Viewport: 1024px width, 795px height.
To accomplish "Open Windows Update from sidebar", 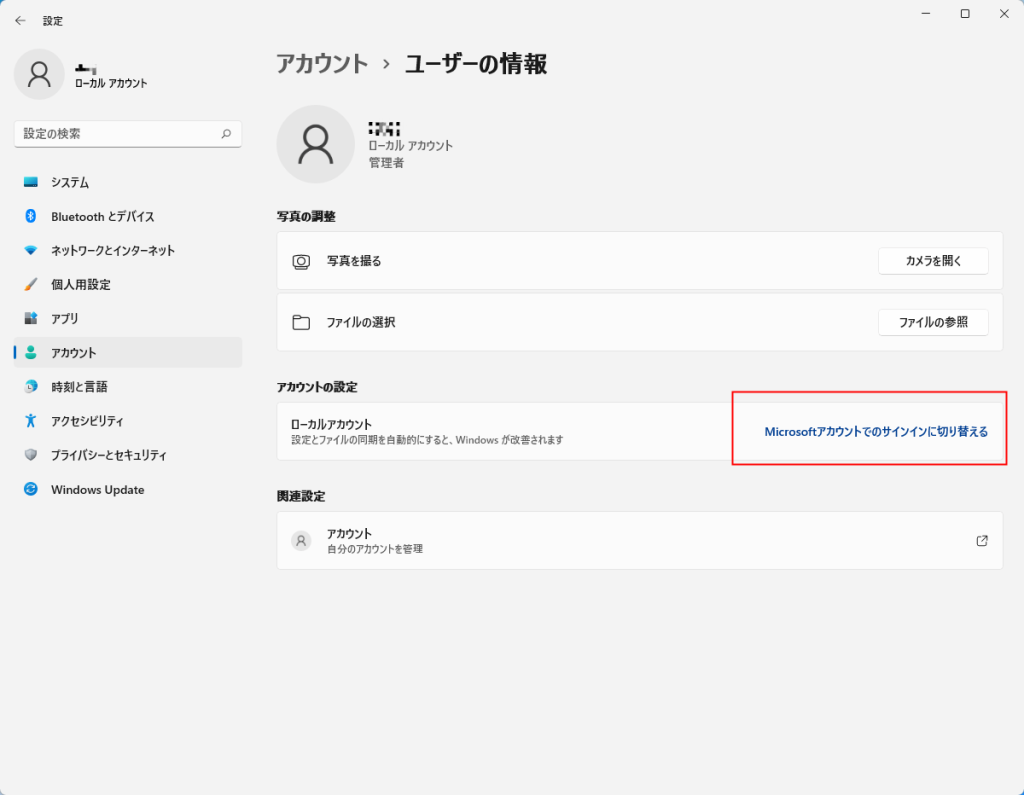I will point(97,489).
